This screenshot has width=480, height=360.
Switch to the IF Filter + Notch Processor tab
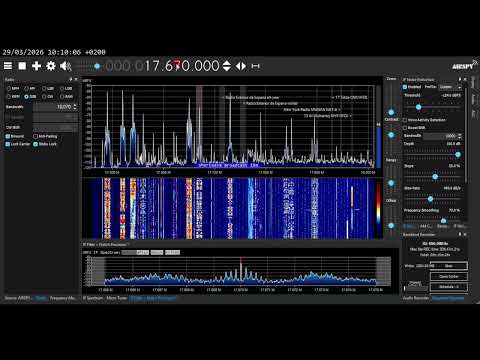pos(153,298)
